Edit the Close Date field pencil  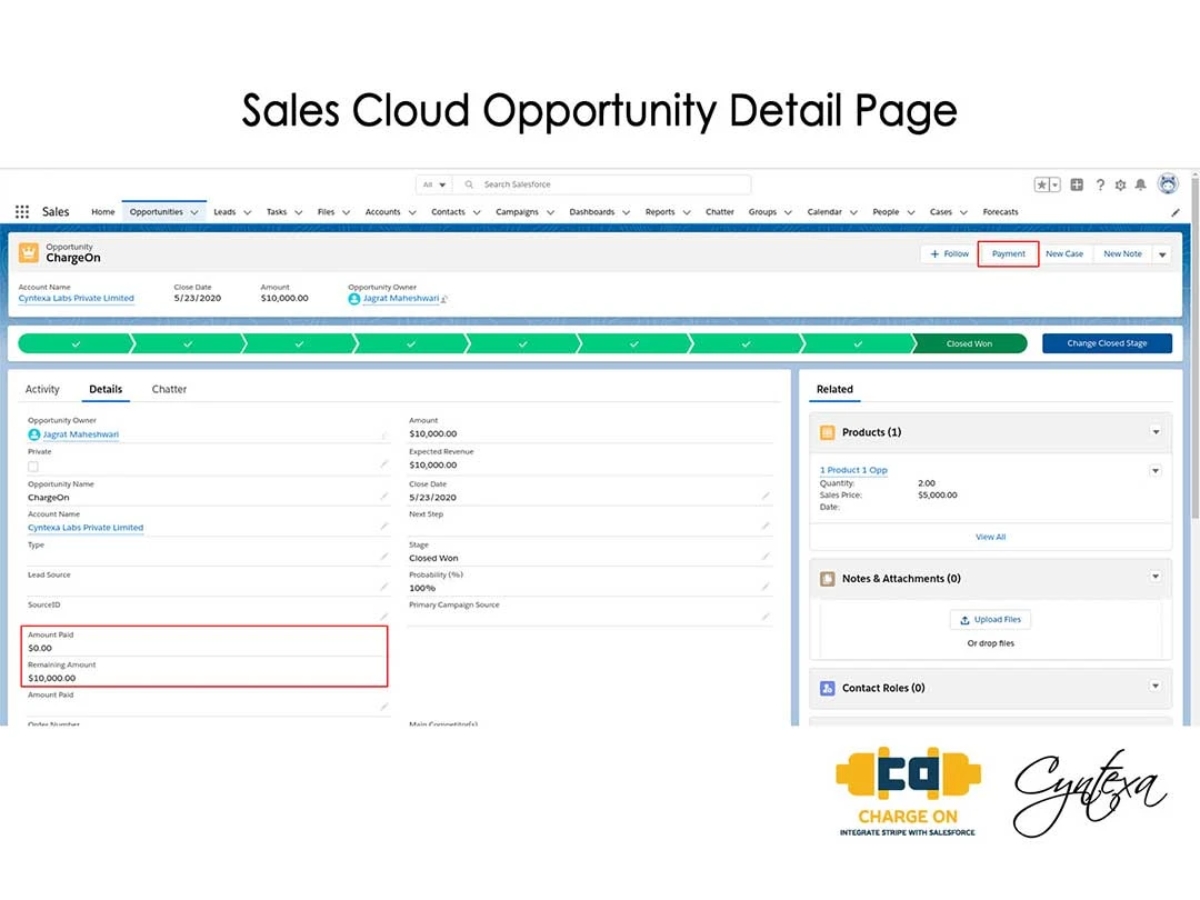[x=766, y=495]
